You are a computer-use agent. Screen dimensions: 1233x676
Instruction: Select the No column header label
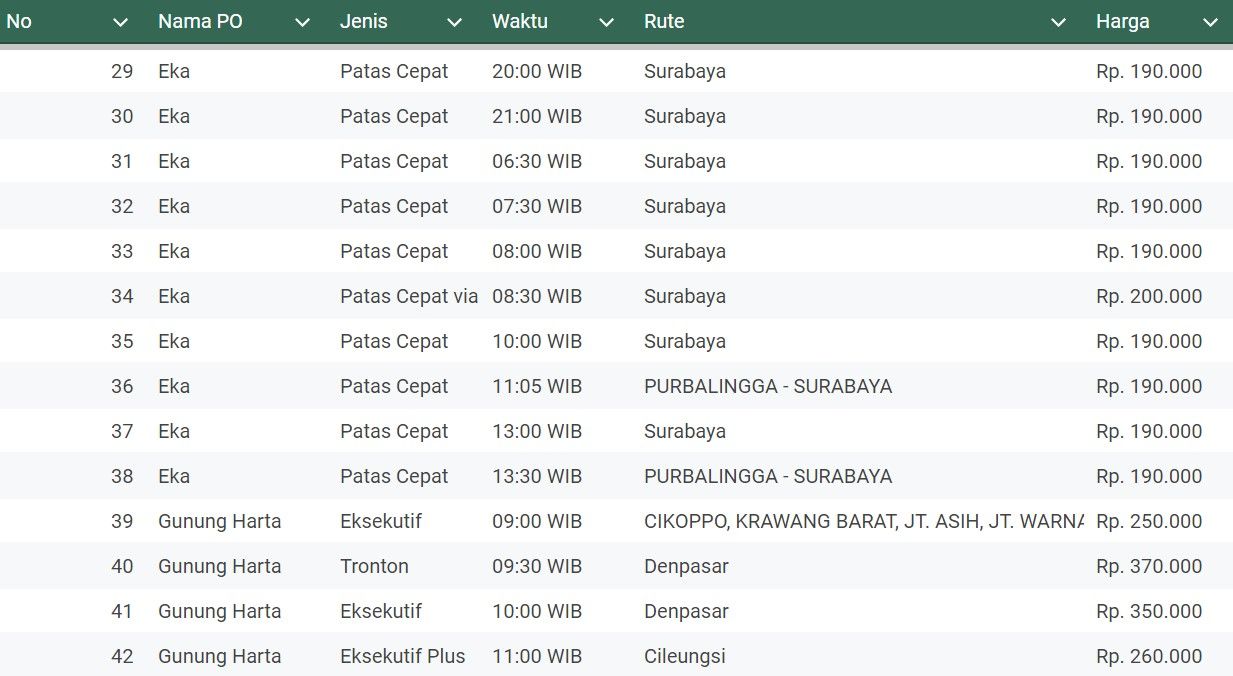[x=19, y=21]
